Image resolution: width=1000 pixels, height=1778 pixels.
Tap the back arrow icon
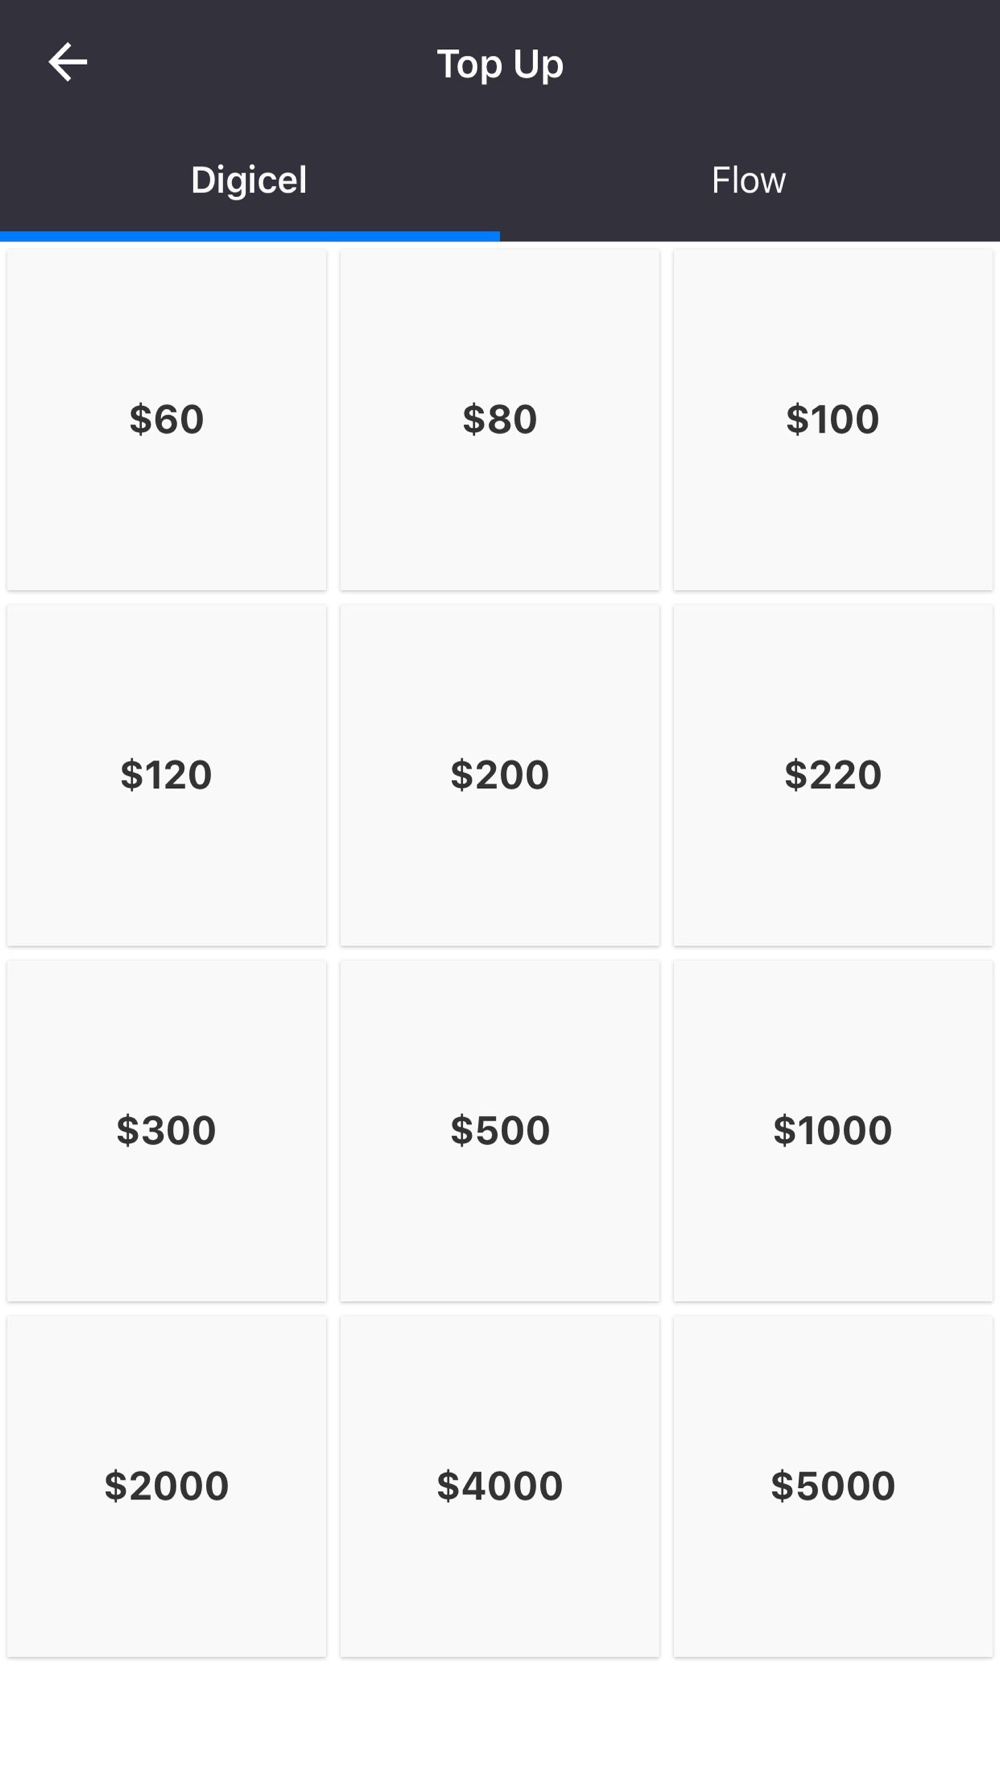[68, 63]
